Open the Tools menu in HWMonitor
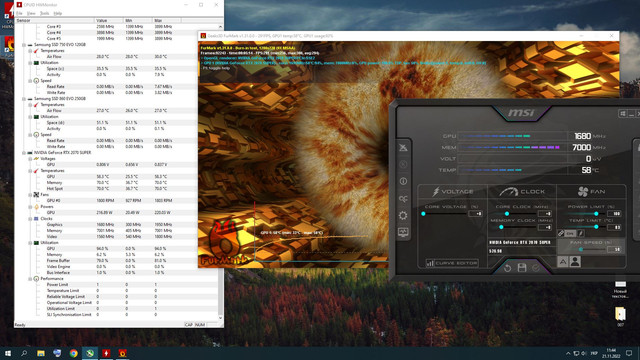The height and width of the screenshot is (360, 640). click(x=44, y=13)
